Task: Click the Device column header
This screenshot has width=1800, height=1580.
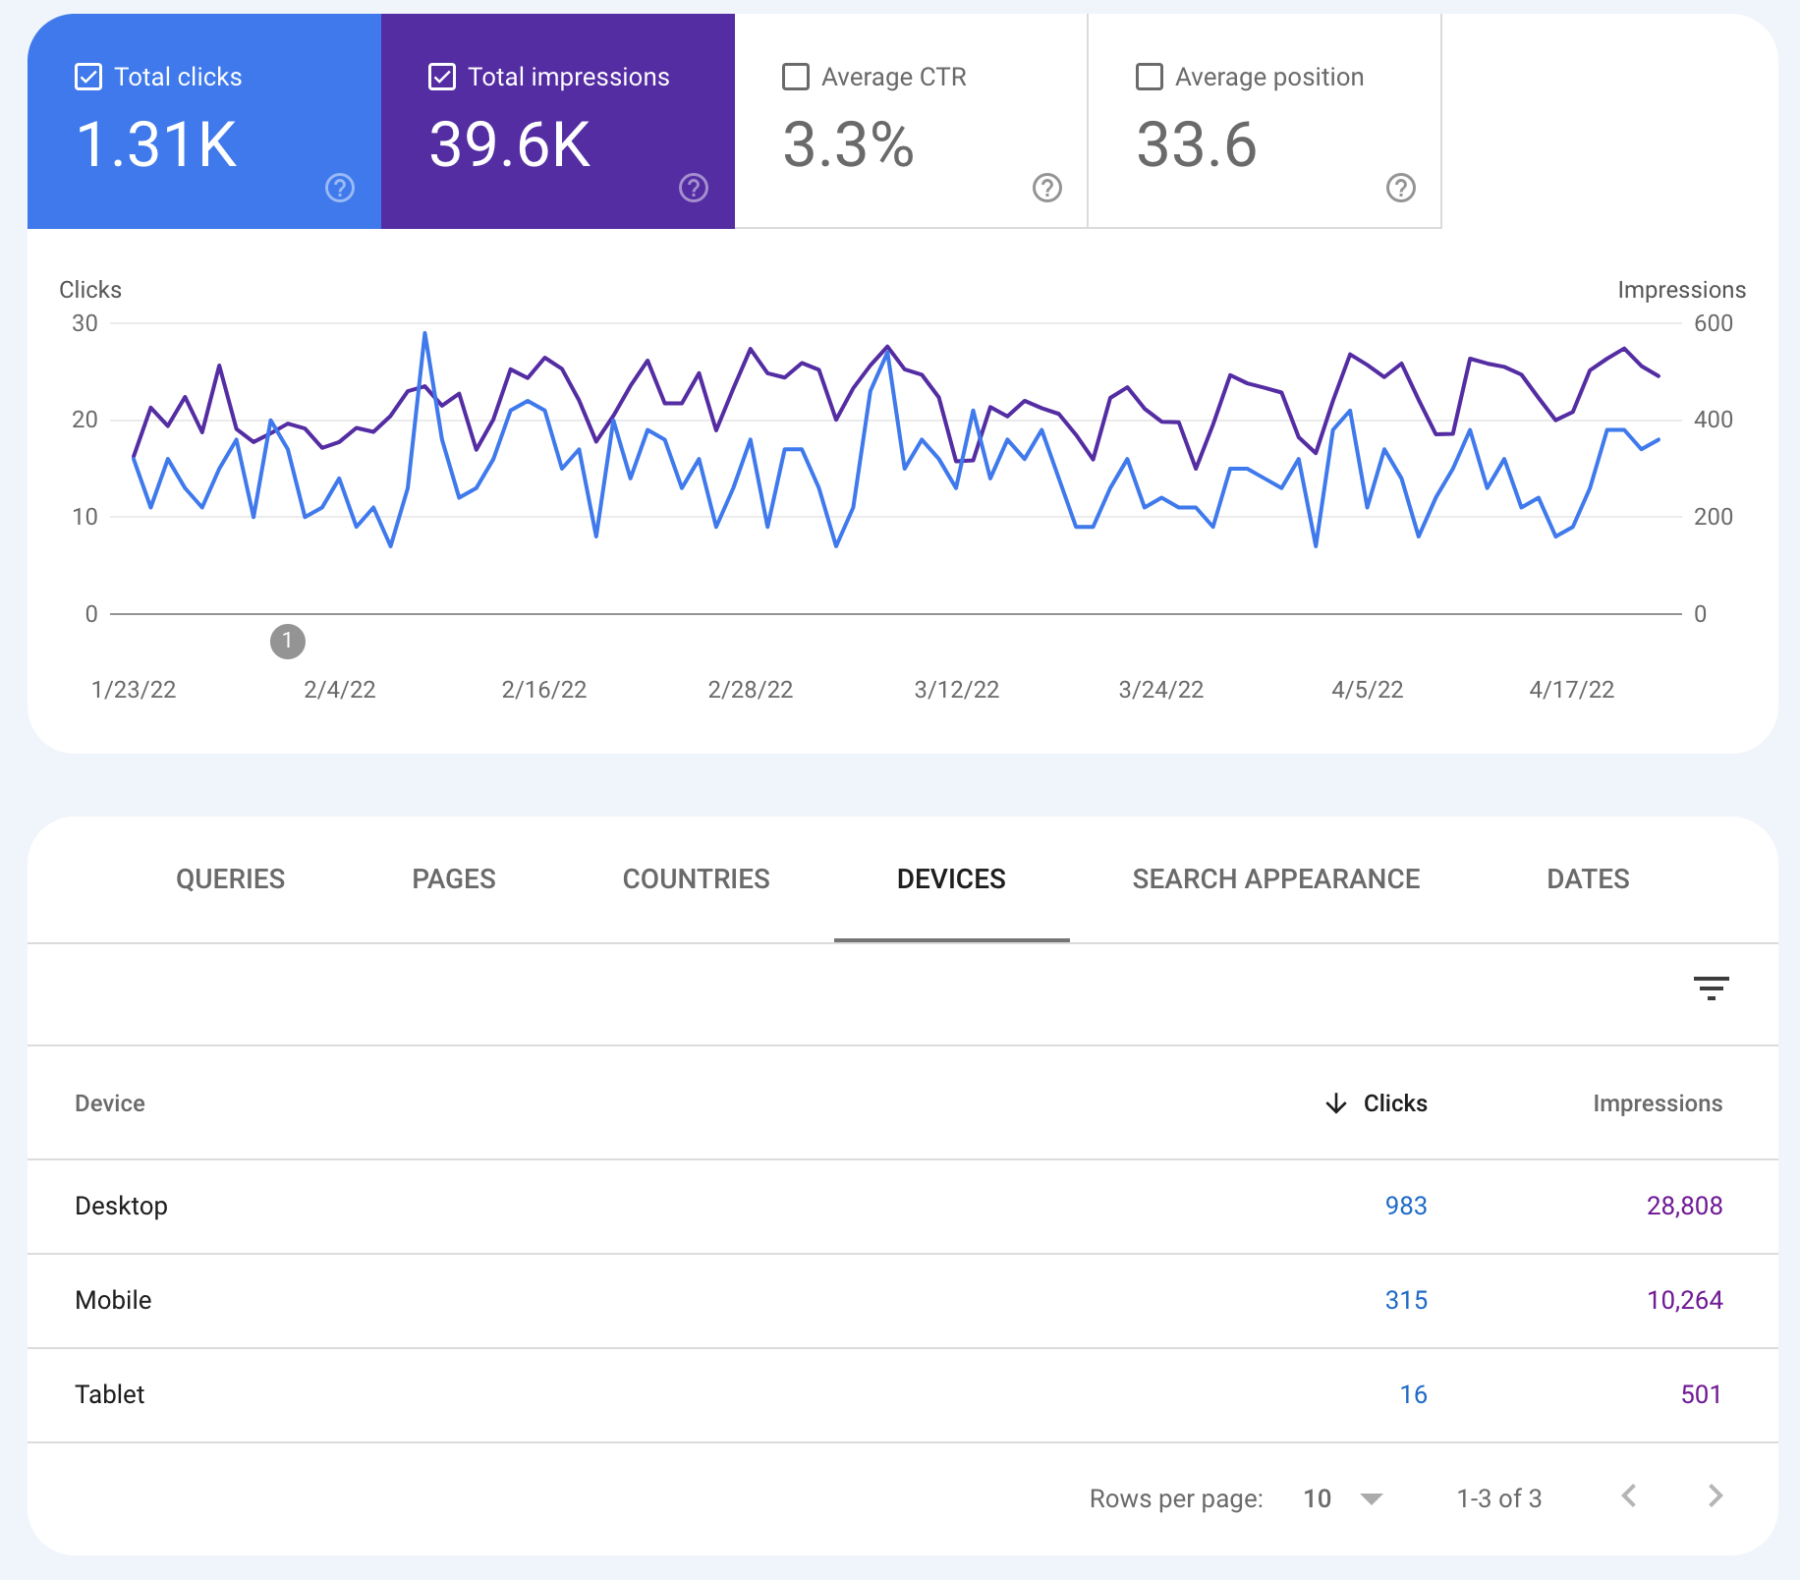Action: click(110, 1103)
